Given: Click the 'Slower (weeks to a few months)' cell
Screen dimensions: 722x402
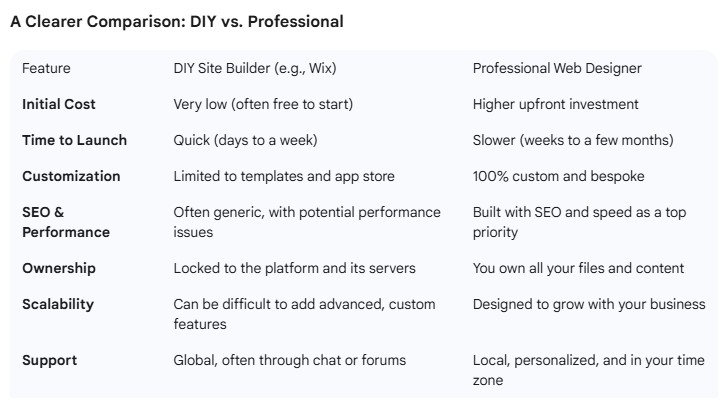Looking at the screenshot, I should (573, 140).
